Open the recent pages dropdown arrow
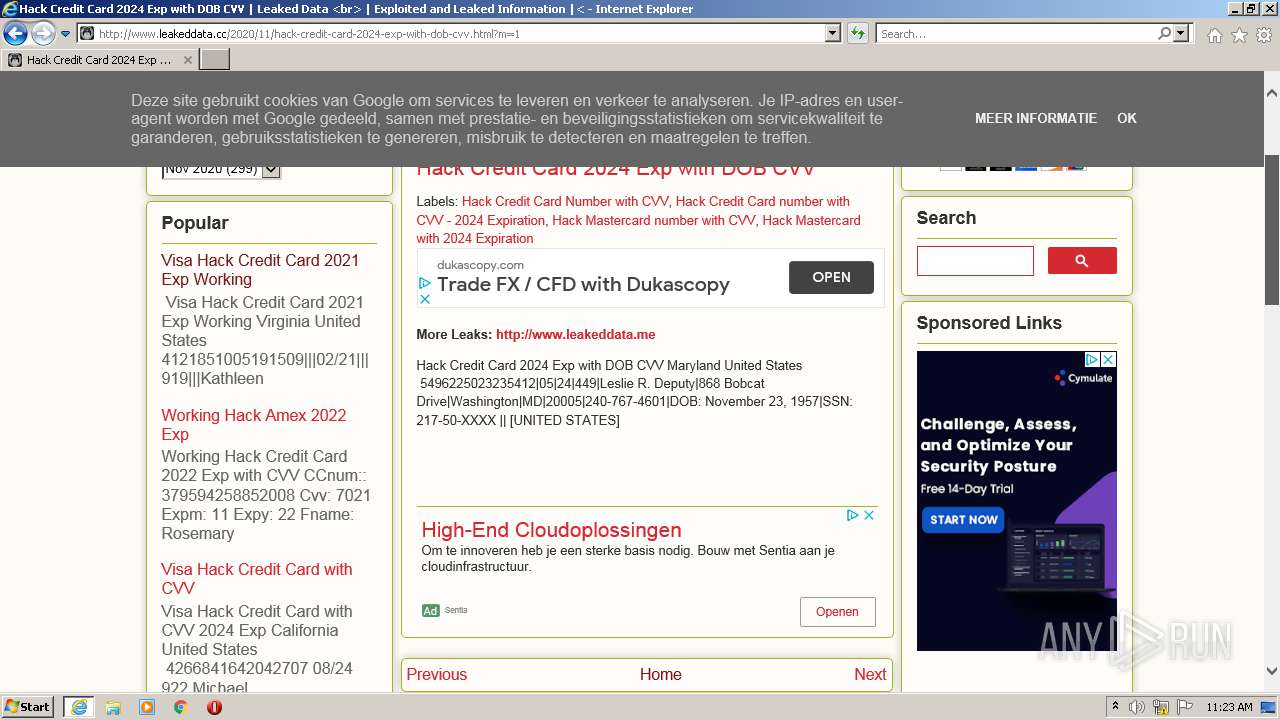1280x720 pixels. click(x=66, y=34)
